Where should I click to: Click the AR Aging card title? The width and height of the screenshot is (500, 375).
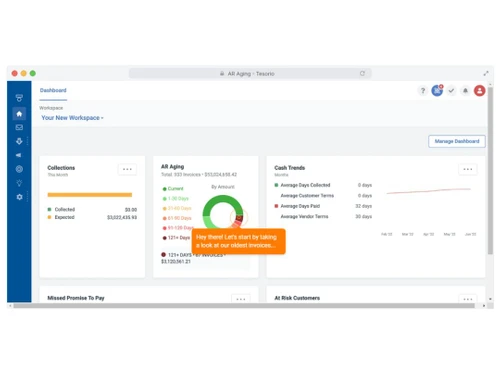(172, 167)
